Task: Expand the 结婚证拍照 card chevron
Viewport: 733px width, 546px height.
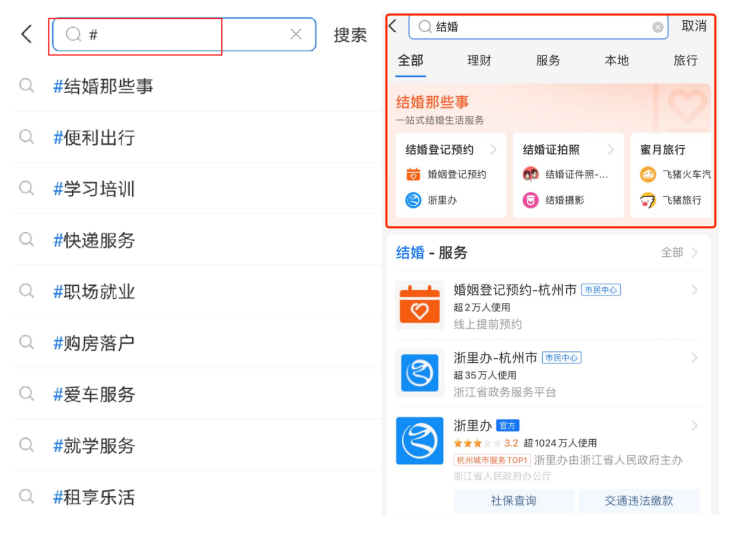Action: pos(611,150)
